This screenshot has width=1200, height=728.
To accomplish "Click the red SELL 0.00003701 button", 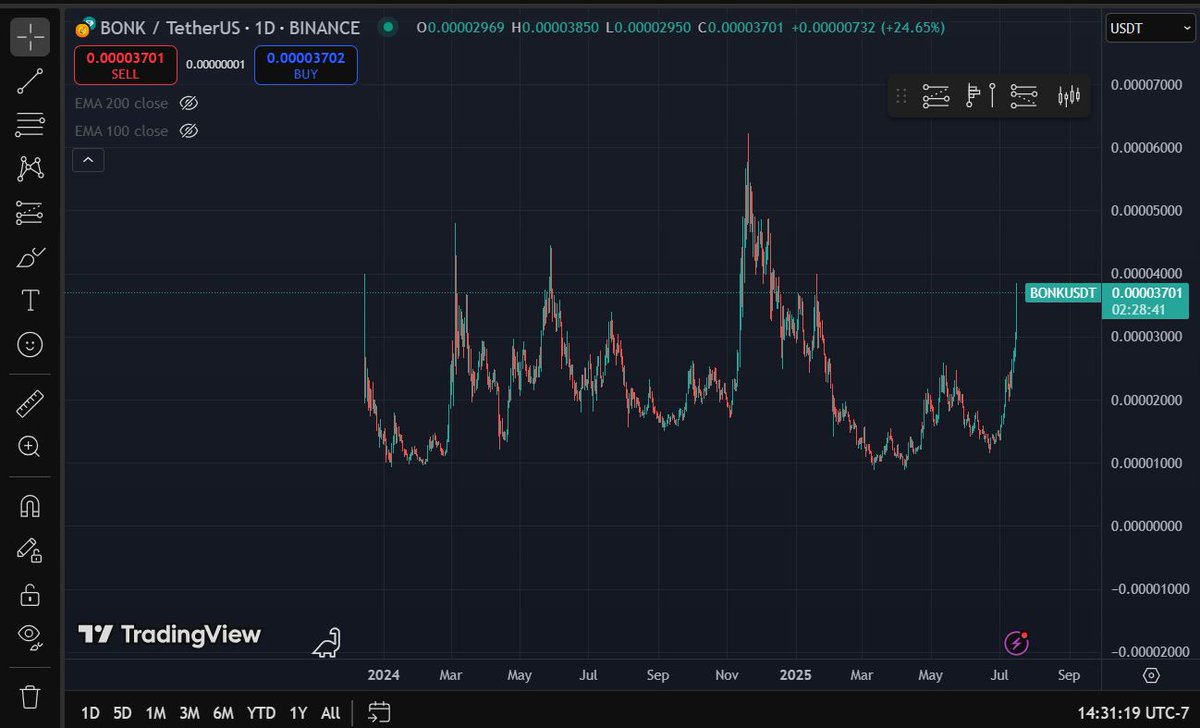I will pyautogui.click(x=125, y=65).
